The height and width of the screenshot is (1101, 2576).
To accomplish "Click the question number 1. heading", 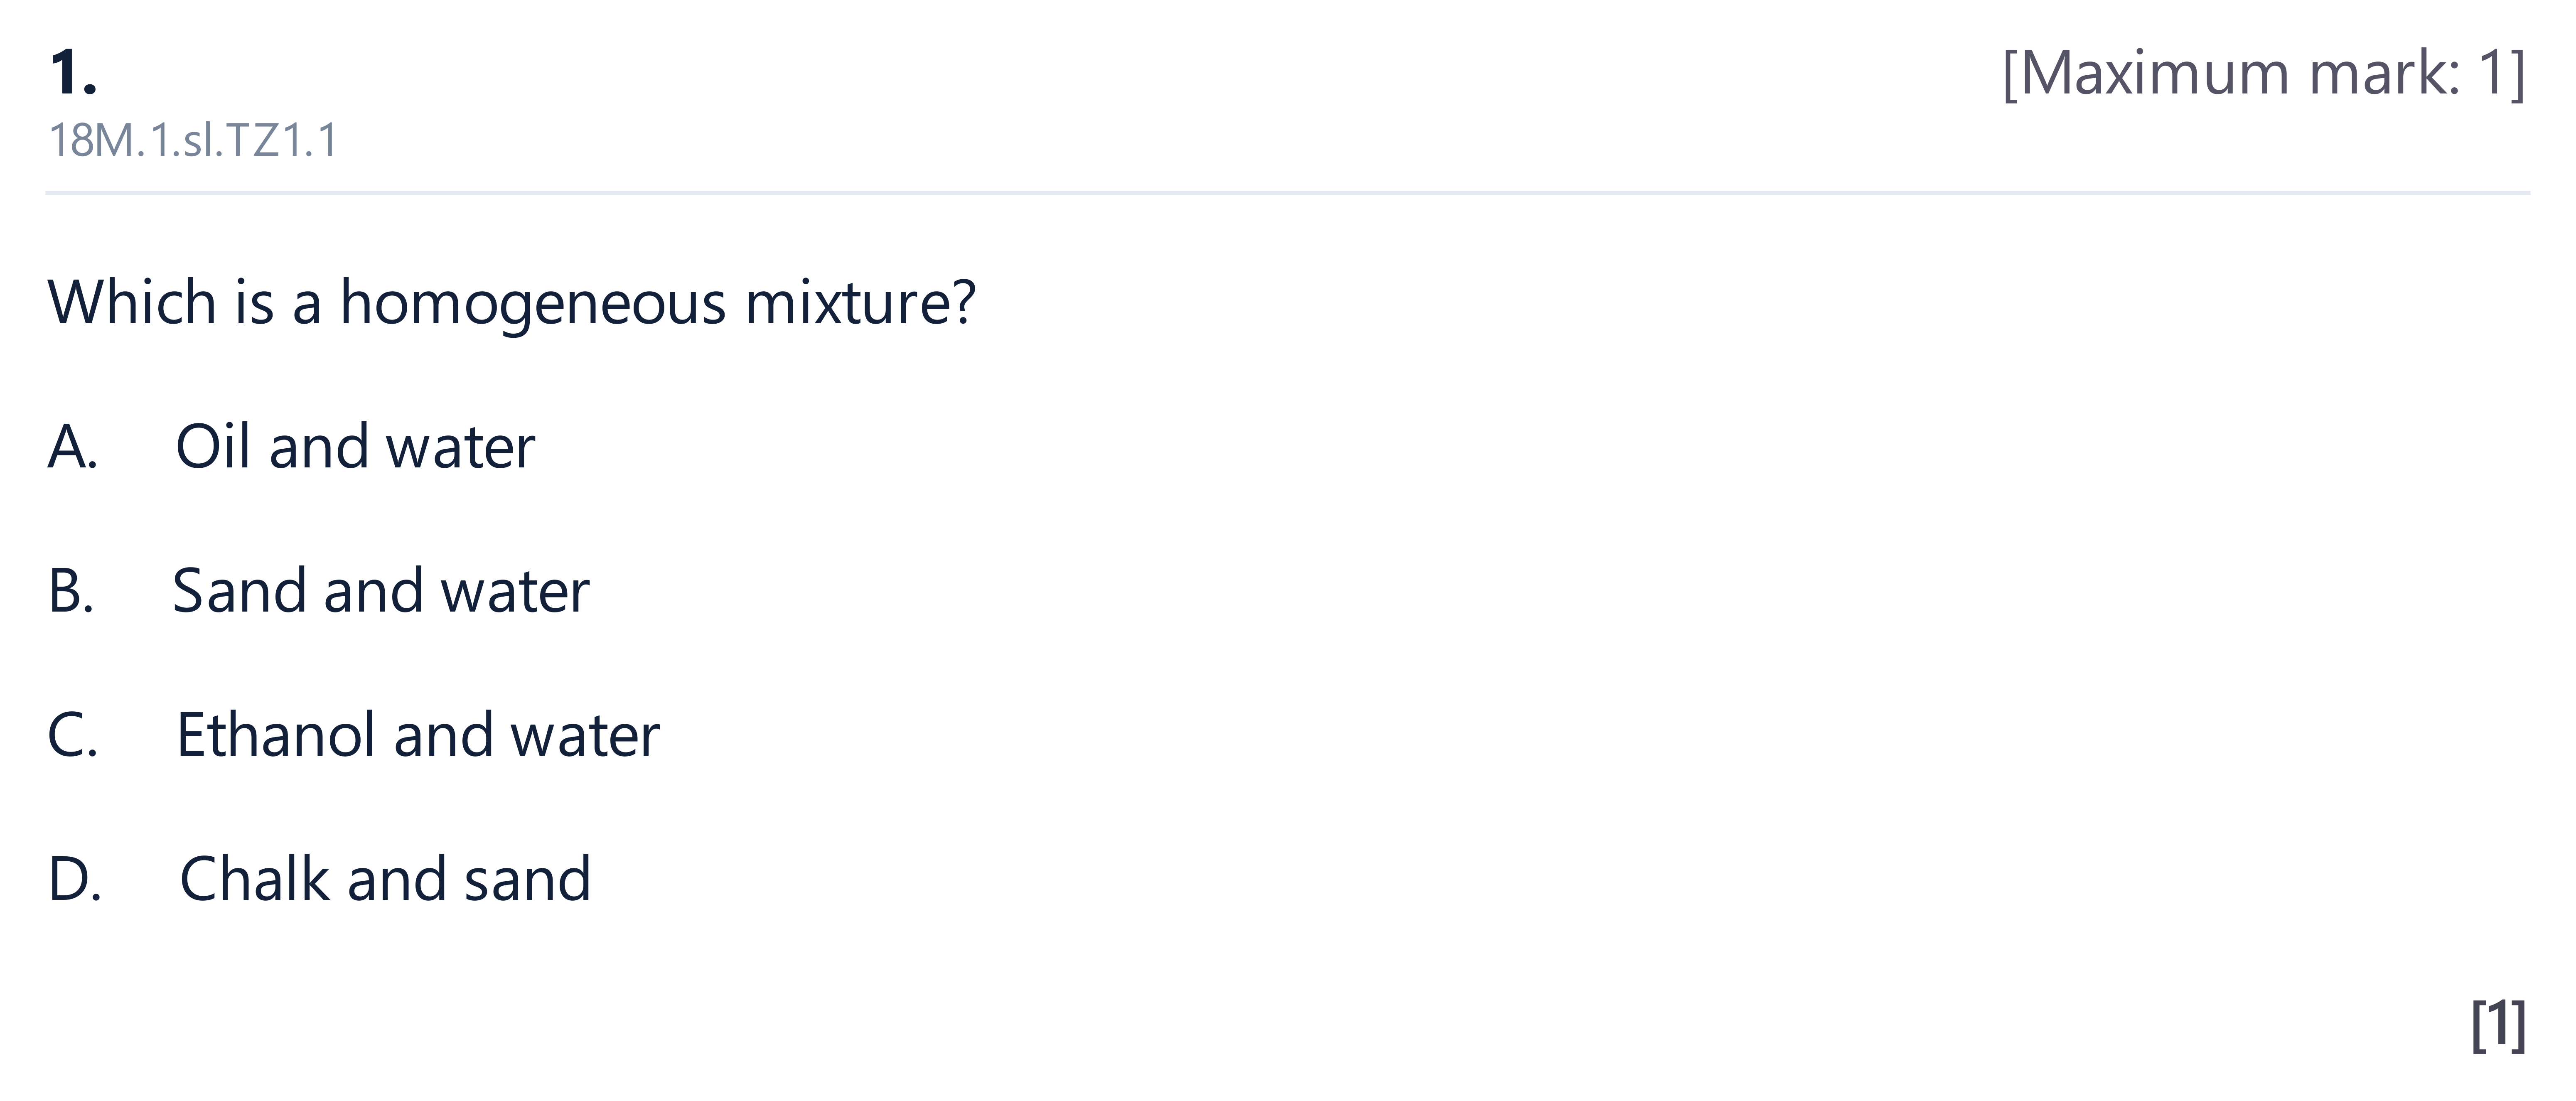I will pyautogui.click(x=73, y=73).
